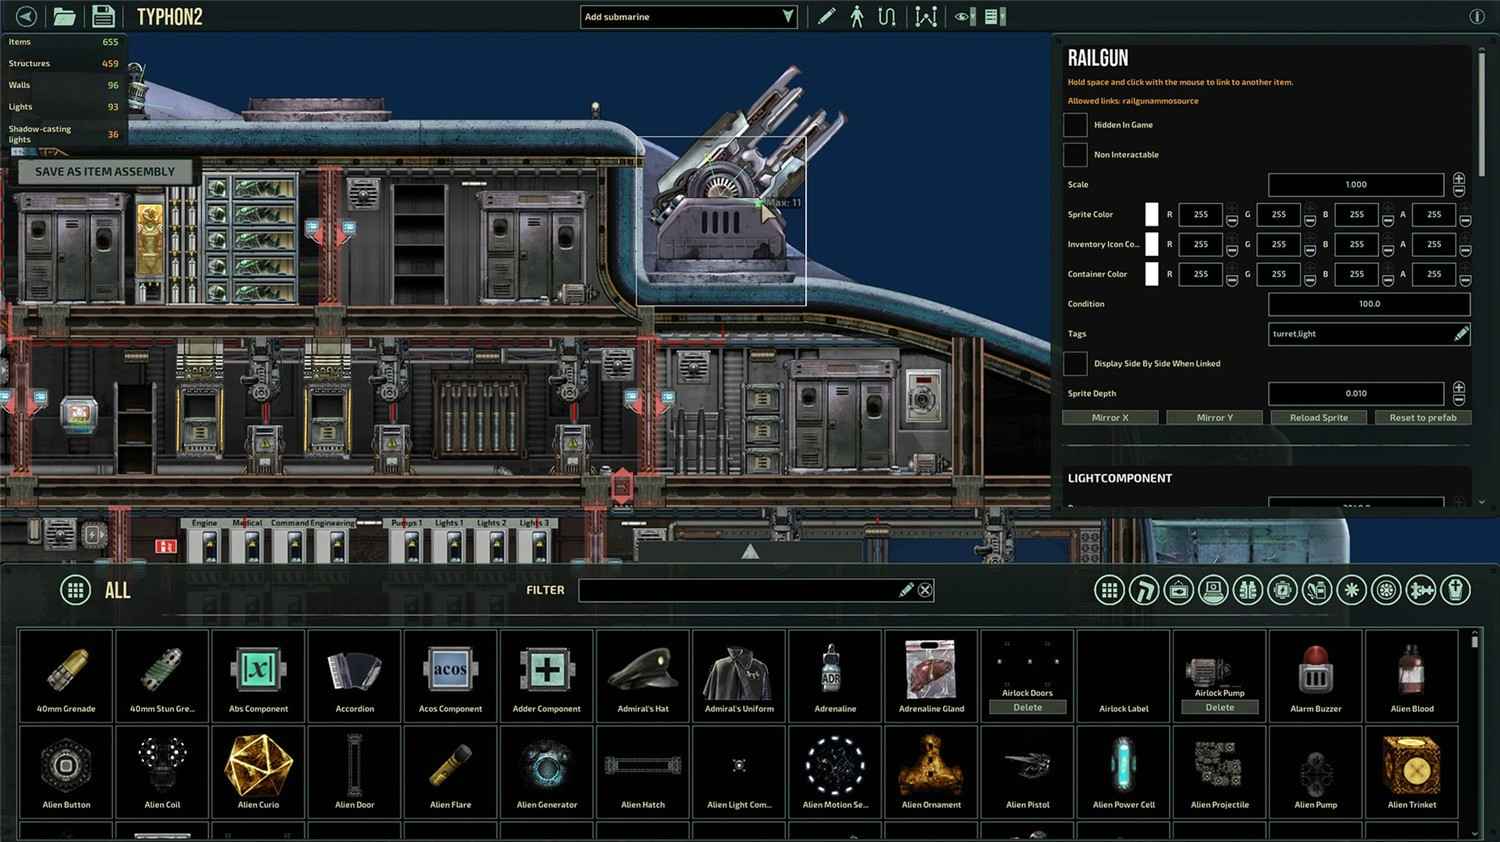Select the wiring mode tool

tap(887, 17)
